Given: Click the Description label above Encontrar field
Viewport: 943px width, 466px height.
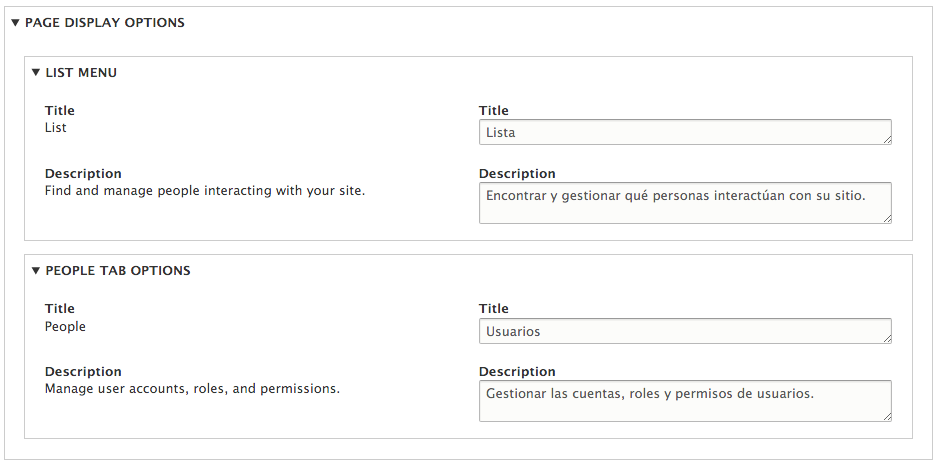Looking at the screenshot, I should (x=517, y=174).
